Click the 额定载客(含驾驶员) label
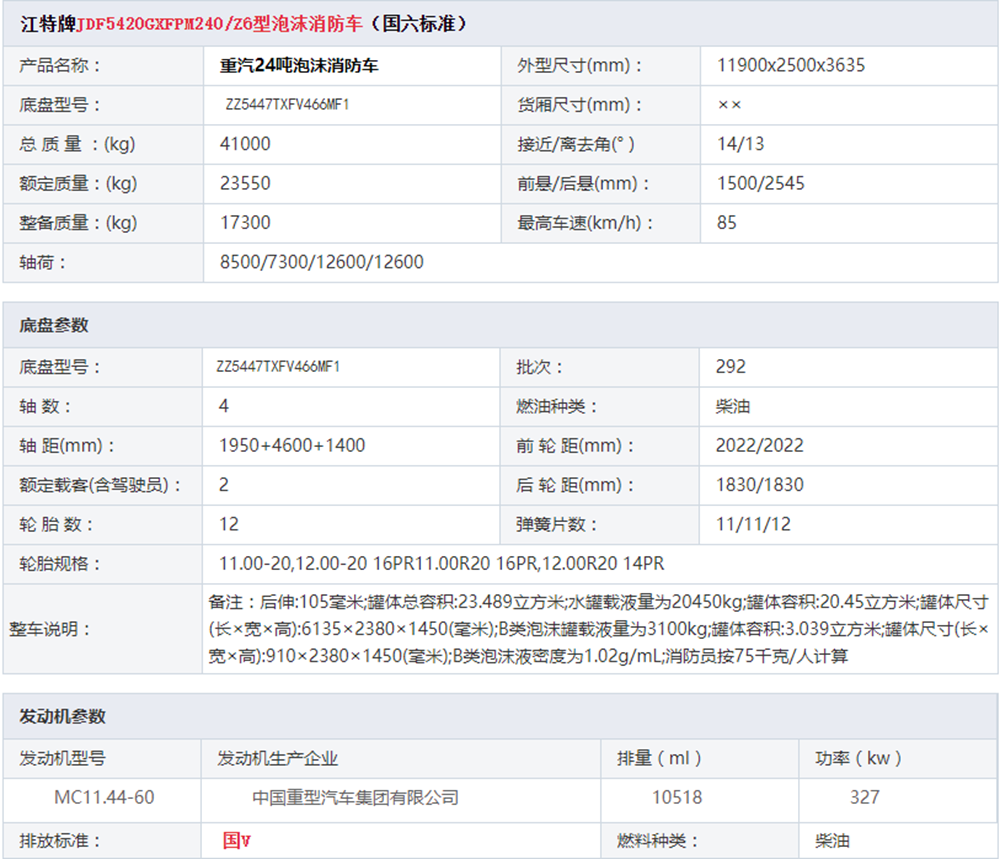 (x=100, y=485)
